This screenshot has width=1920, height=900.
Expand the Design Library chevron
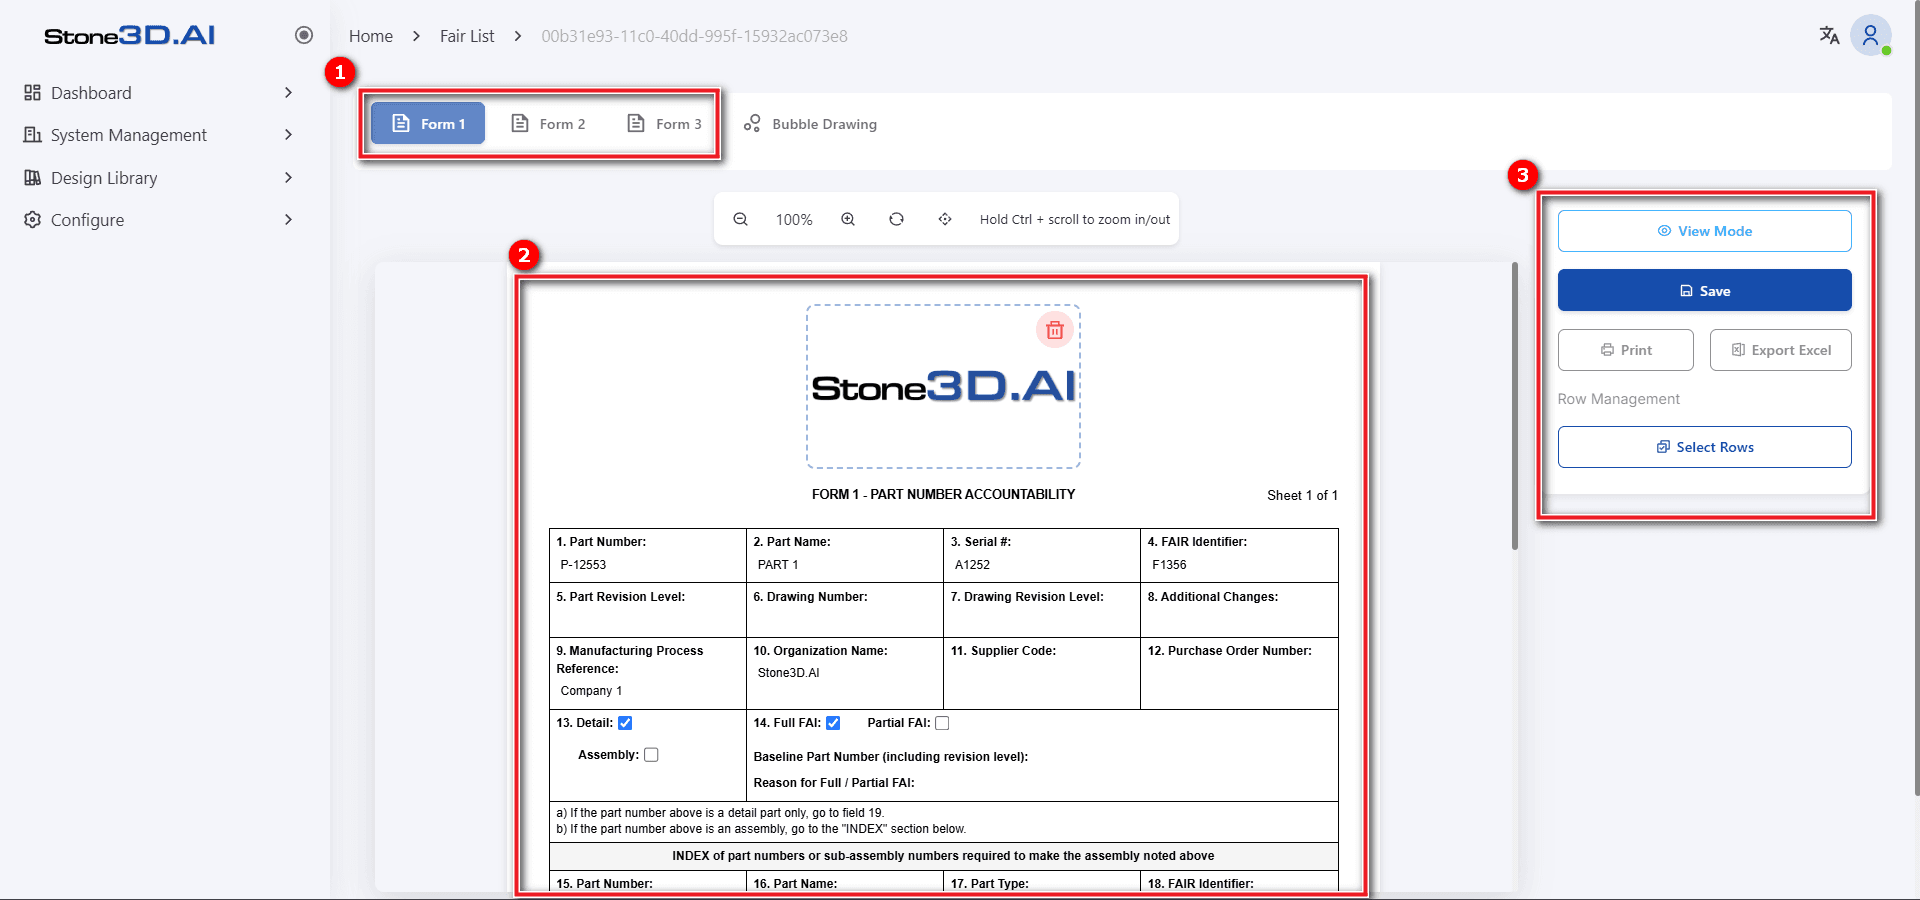click(x=288, y=178)
